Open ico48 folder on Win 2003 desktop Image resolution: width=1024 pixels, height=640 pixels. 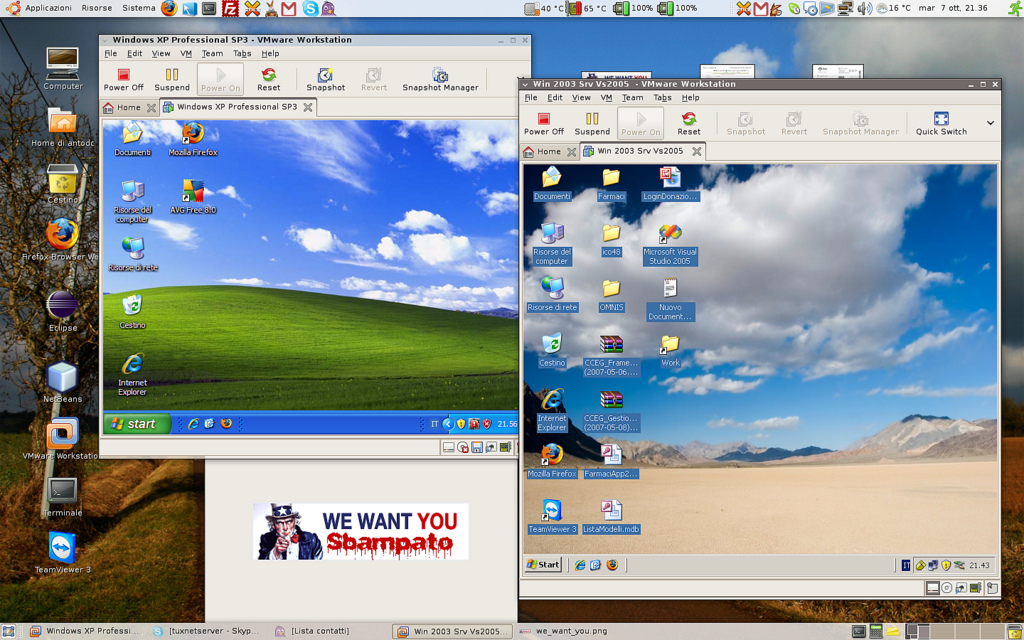(611, 239)
